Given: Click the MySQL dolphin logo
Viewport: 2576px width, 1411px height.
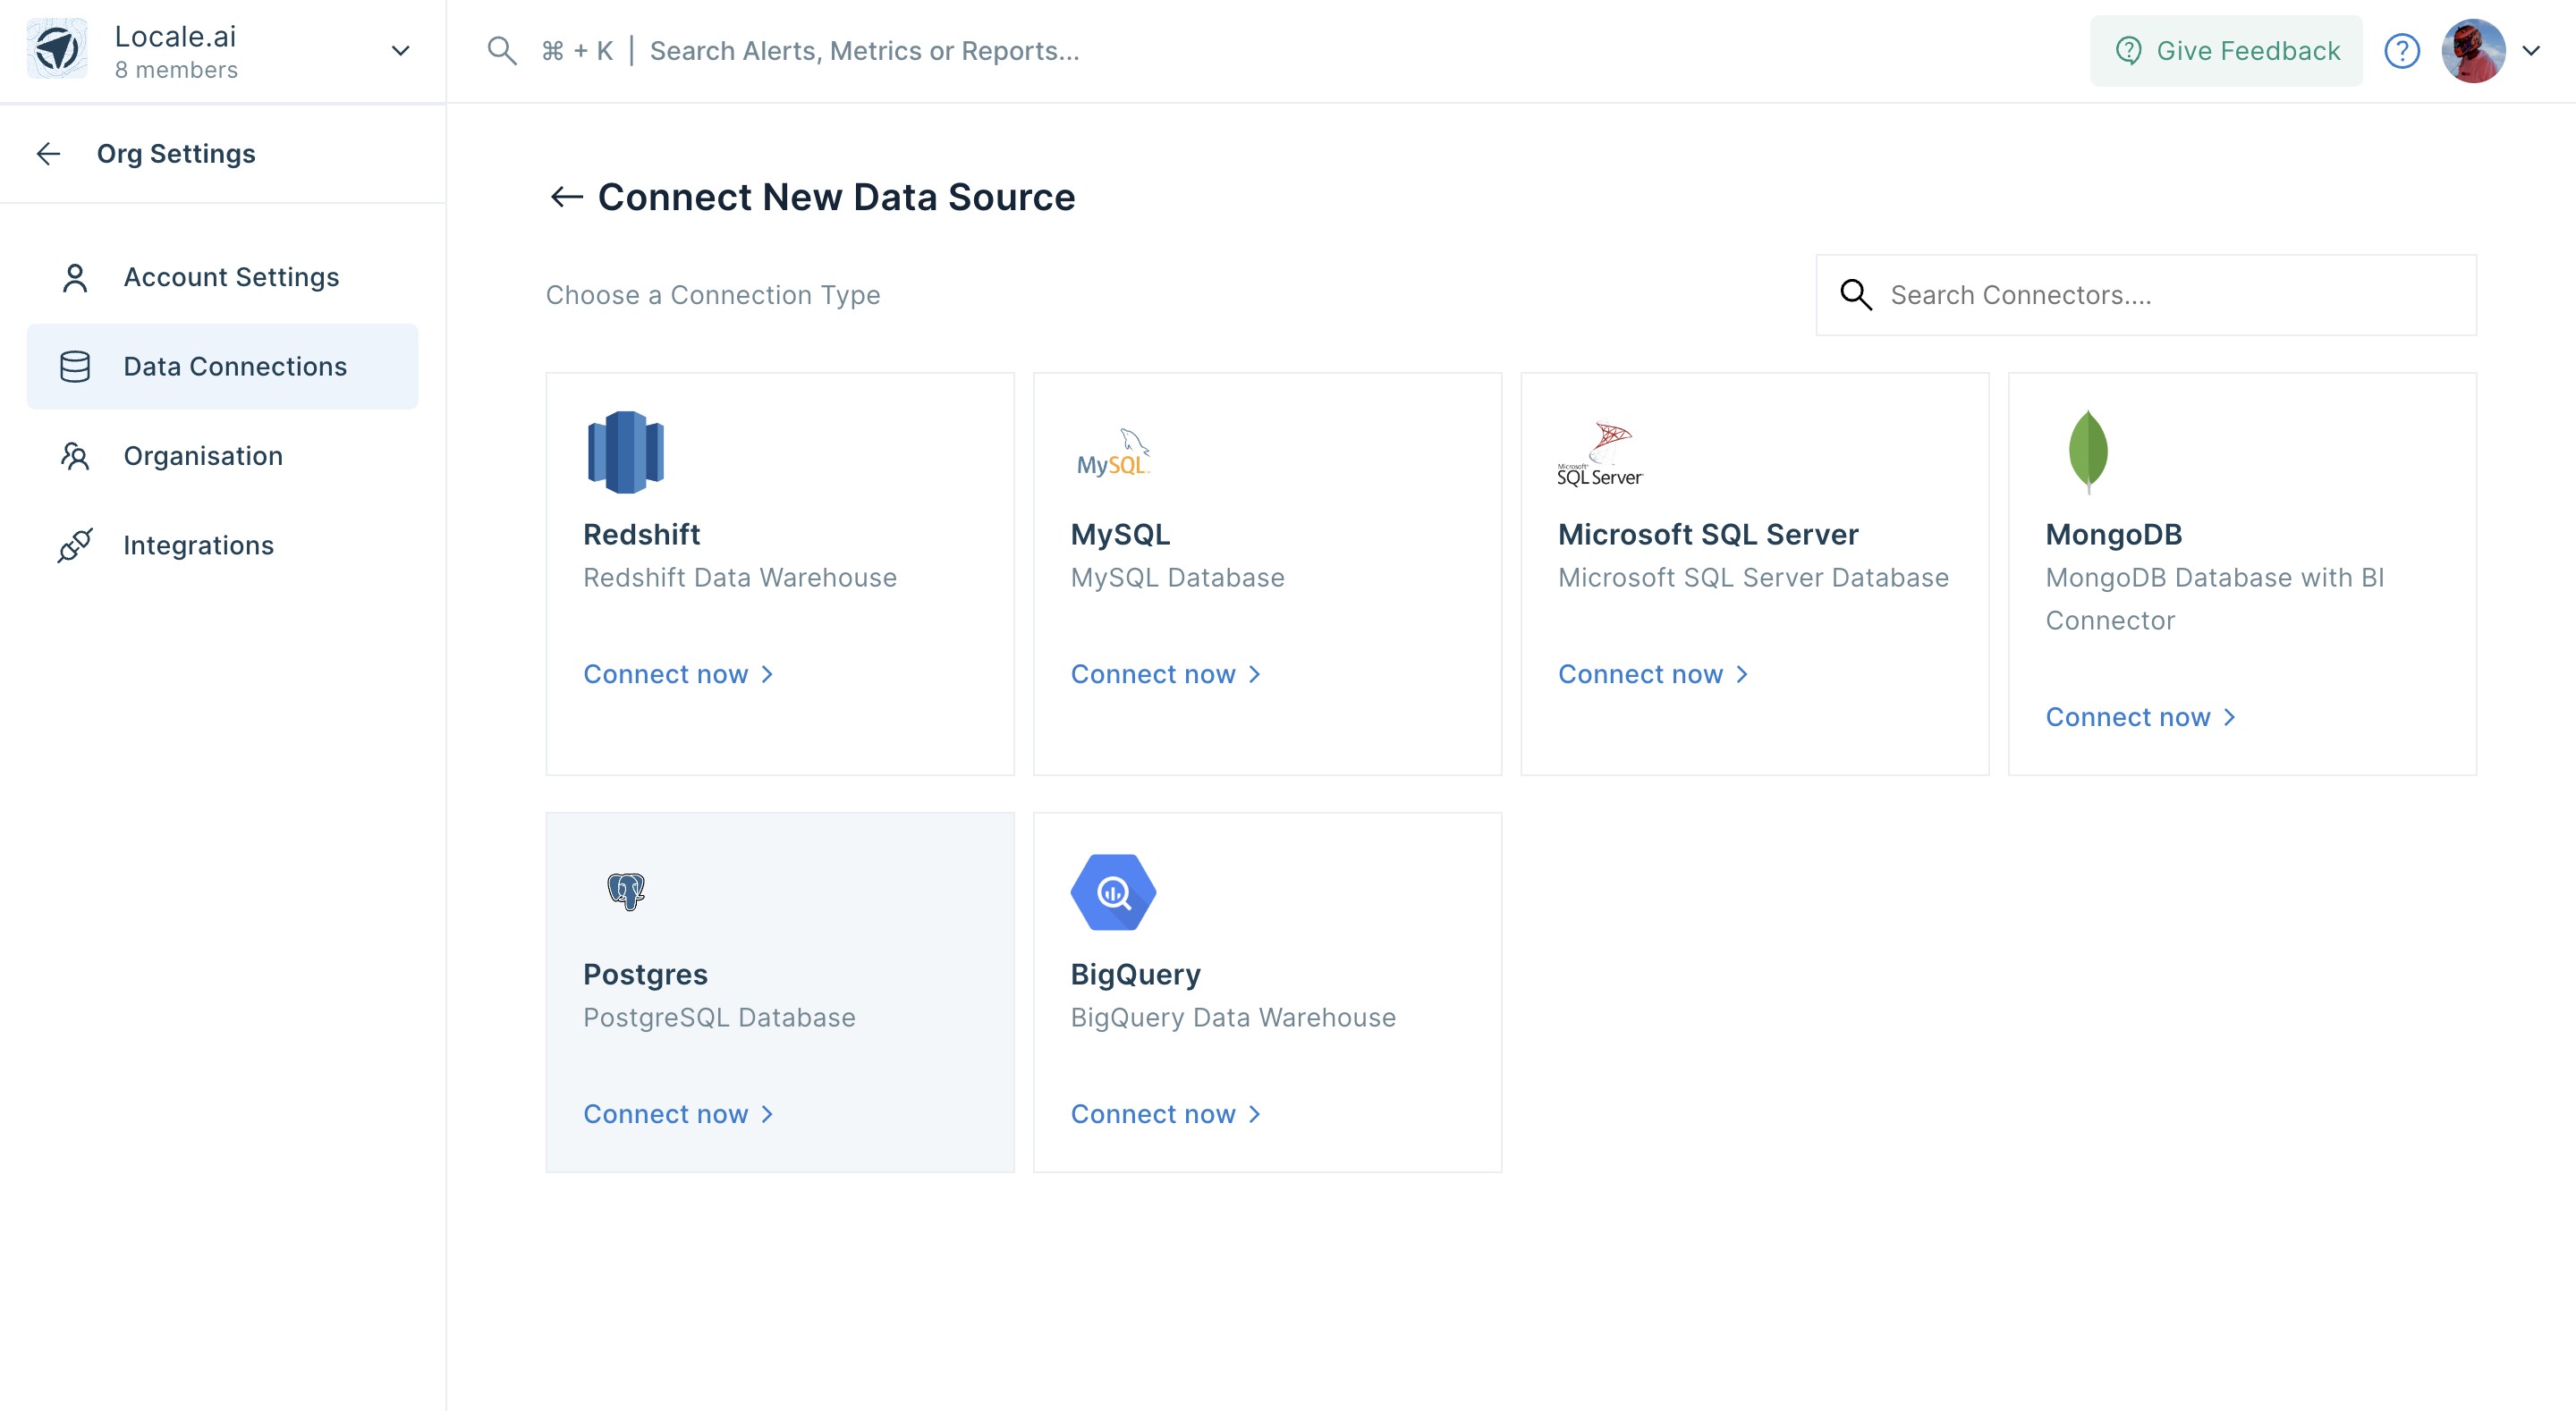Looking at the screenshot, I should click(1113, 453).
